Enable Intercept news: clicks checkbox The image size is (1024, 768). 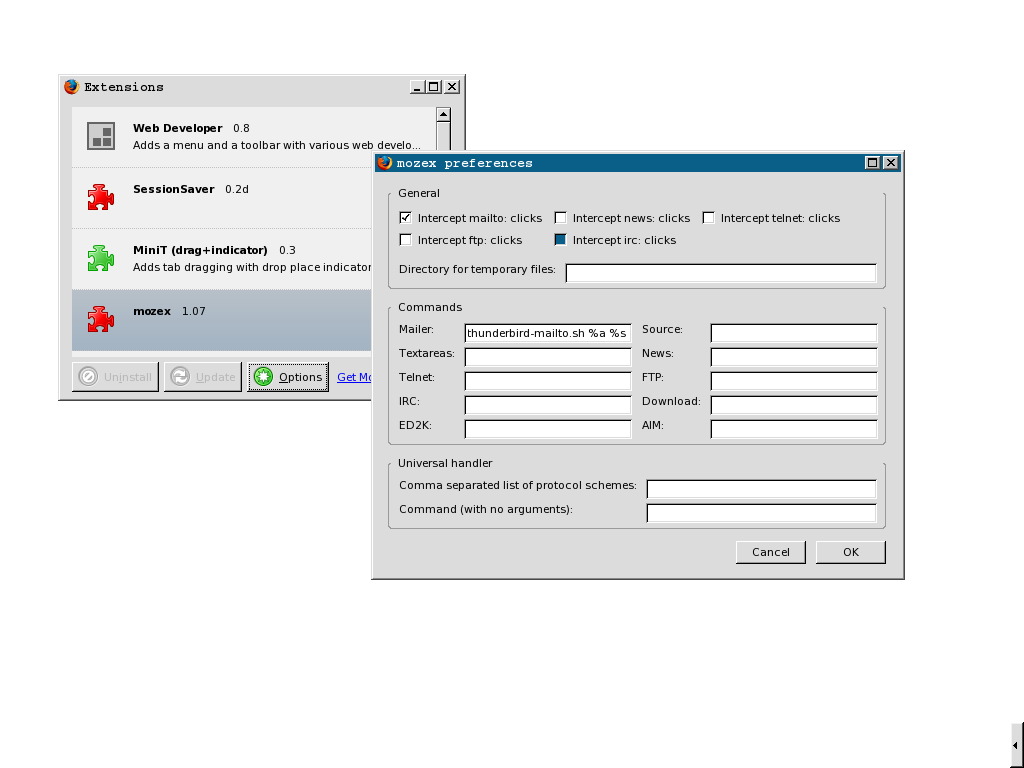pos(561,218)
